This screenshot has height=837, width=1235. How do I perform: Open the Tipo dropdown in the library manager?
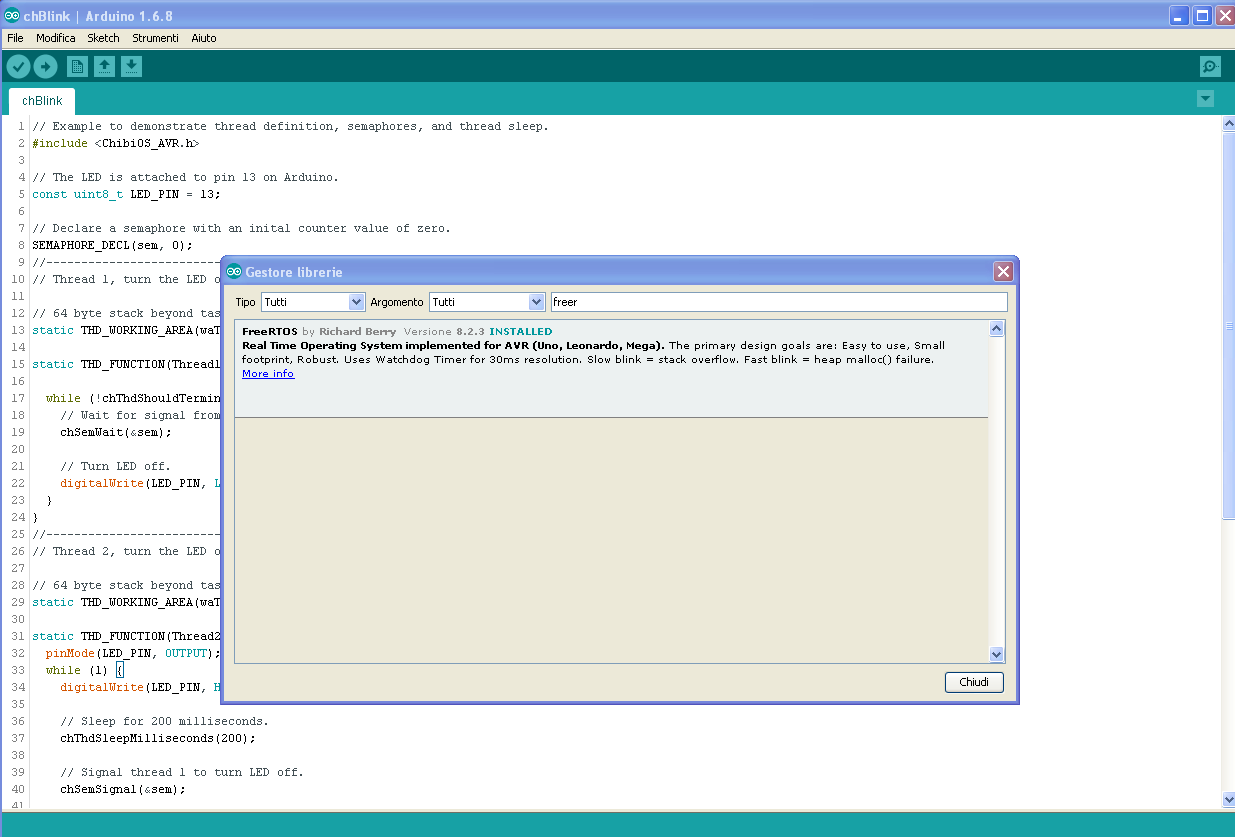point(357,301)
